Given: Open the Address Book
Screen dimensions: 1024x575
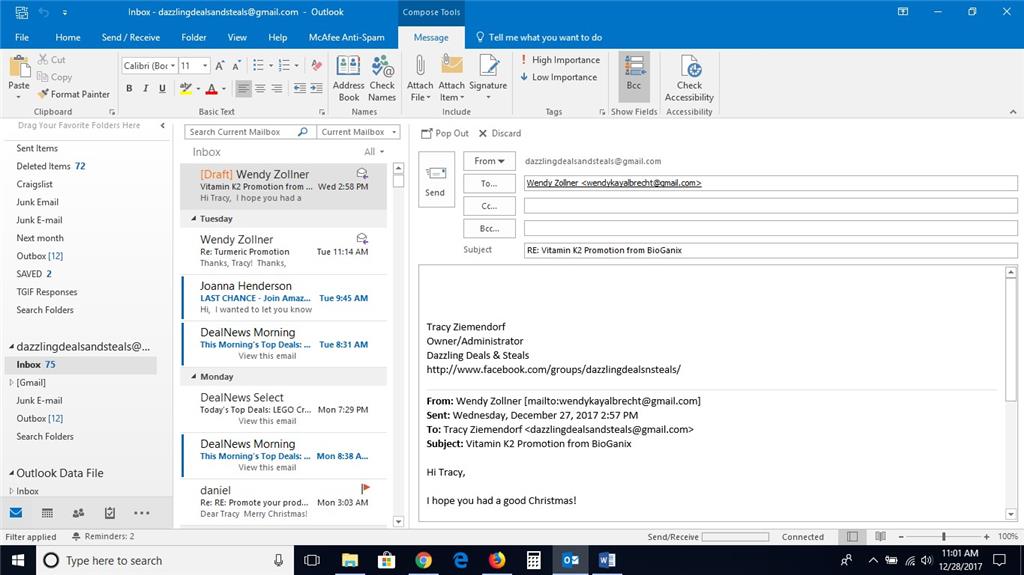Looking at the screenshot, I should coord(348,78).
